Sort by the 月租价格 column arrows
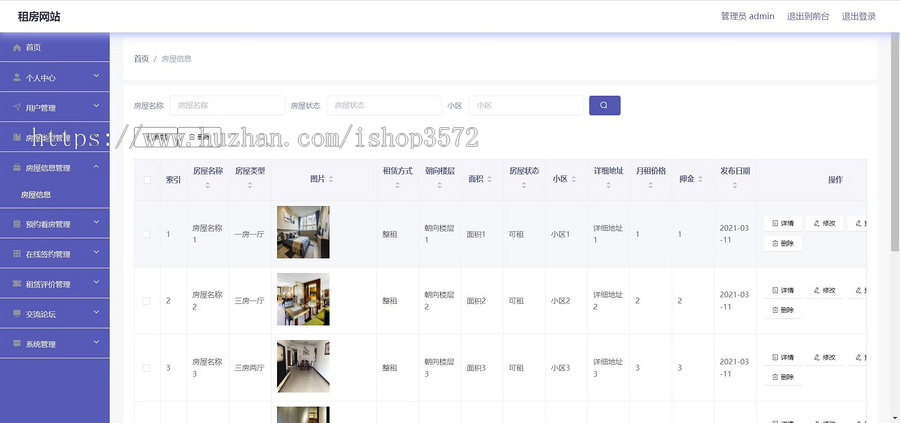900x423 pixels. [x=650, y=185]
